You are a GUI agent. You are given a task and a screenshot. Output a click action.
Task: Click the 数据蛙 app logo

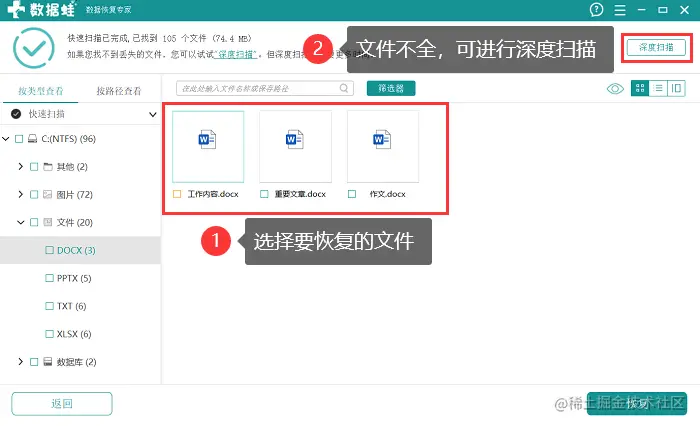41,9
